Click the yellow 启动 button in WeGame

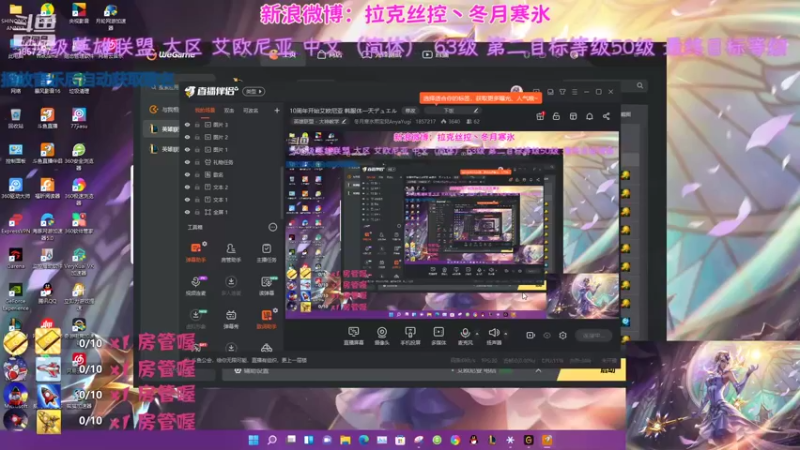[x=592, y=370]
